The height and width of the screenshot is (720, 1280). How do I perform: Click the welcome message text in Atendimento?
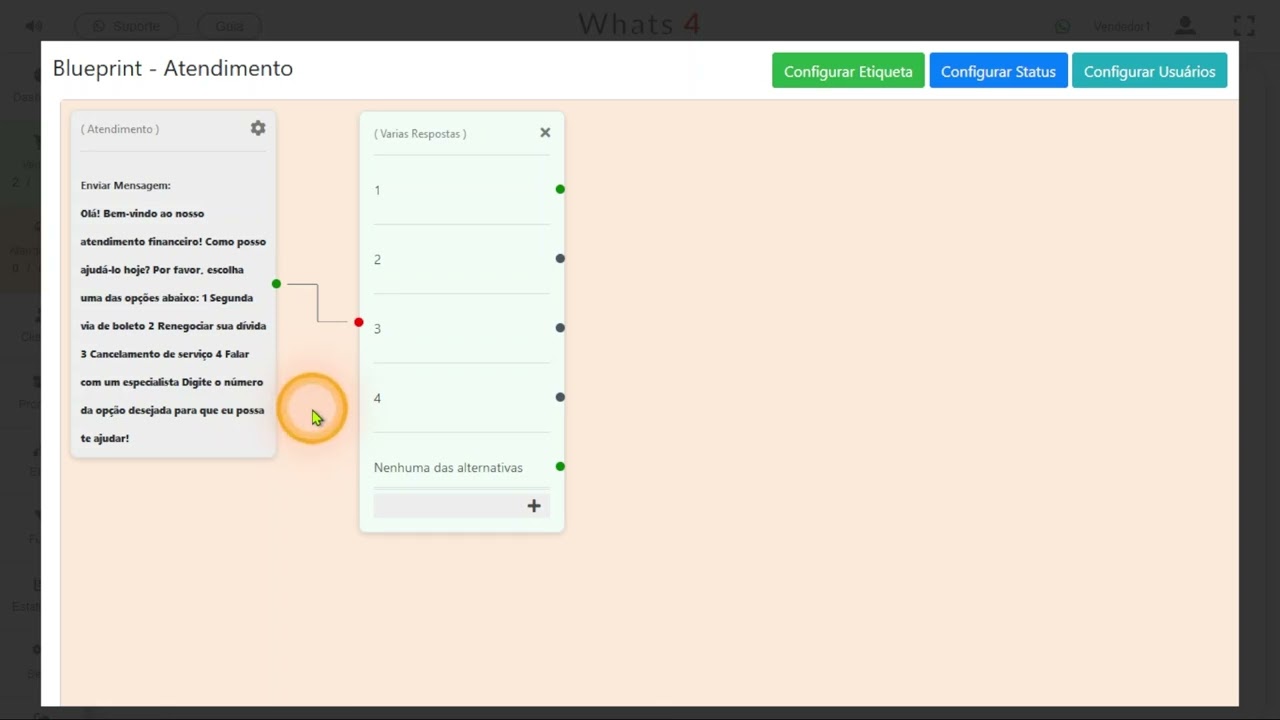[173, 325]
